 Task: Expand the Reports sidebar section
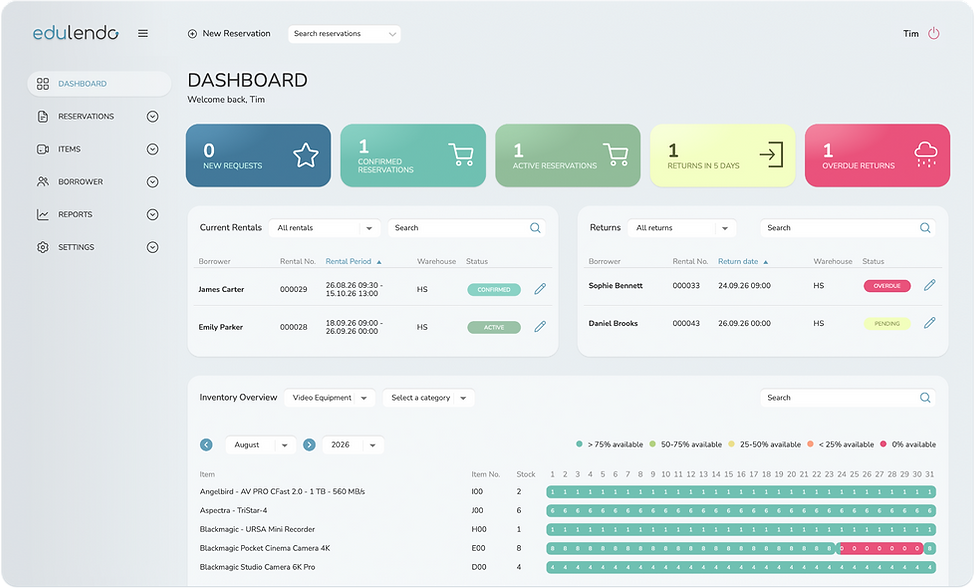click(x=152, y=214)
